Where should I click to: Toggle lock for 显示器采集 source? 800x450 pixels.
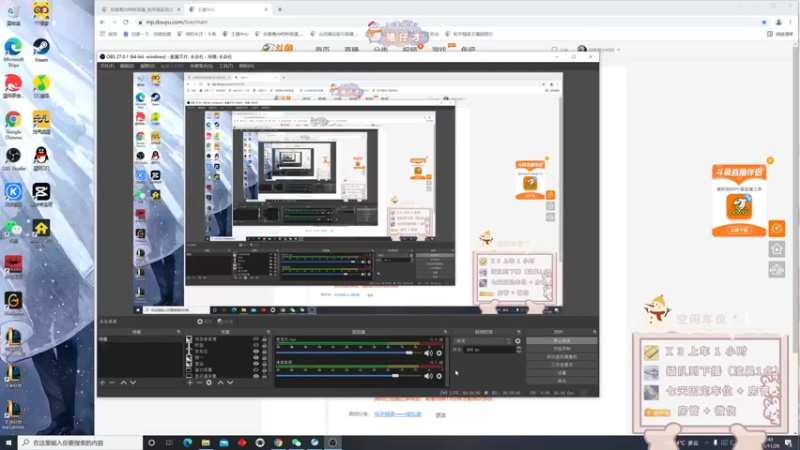click(x=264, y=376)
